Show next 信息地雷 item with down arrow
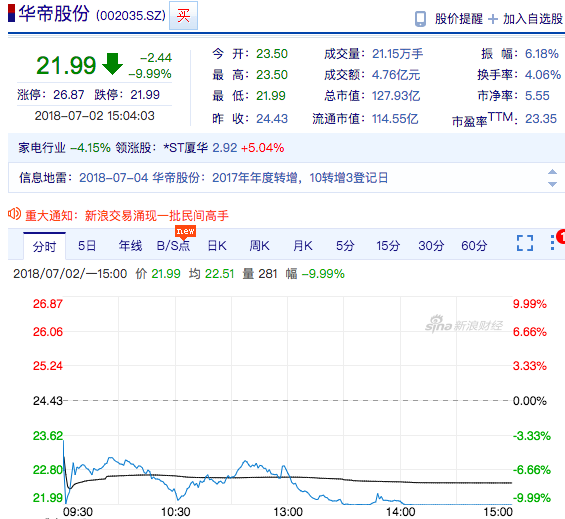Image resolution: width=565 pixels, height=519 pixels. tap(552, 184)
